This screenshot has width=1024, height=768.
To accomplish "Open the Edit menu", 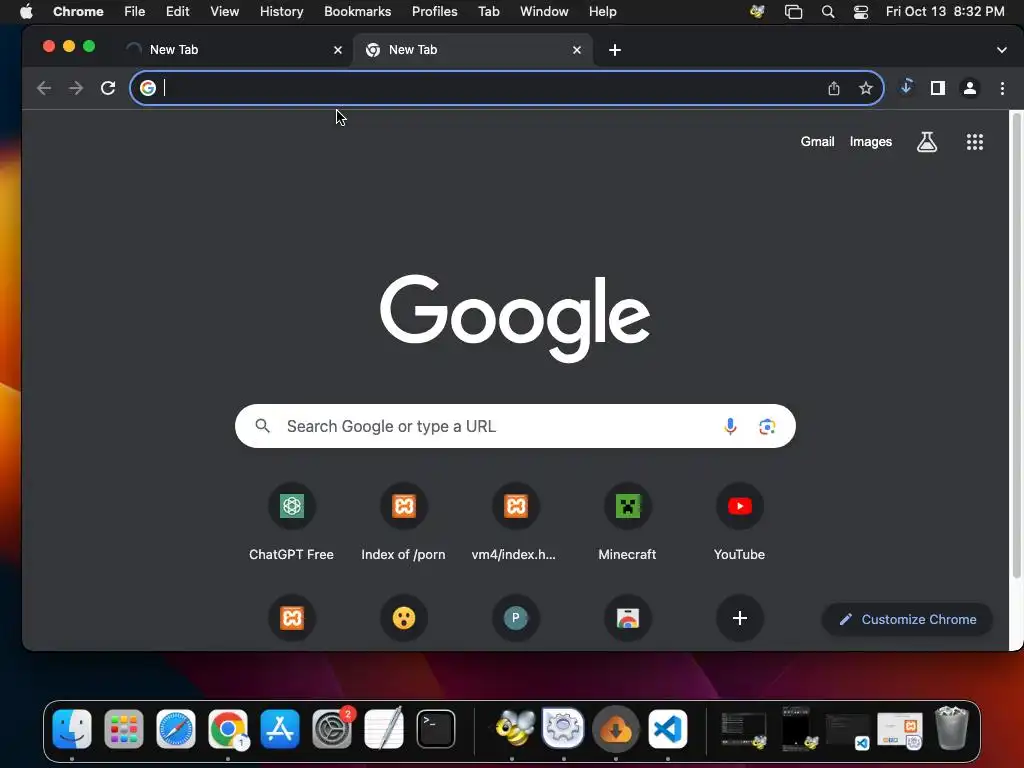I will (x=177, y=12).
